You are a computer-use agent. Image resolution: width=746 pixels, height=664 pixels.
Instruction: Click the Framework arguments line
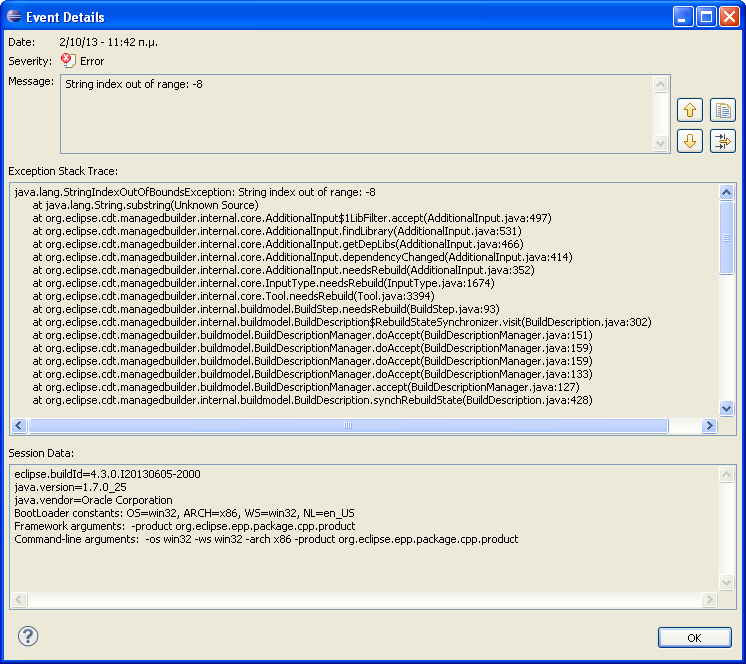coord(185,526)
